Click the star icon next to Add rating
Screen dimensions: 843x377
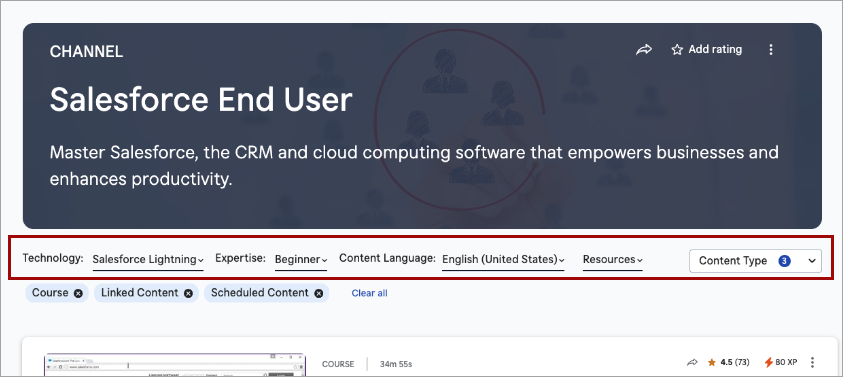677,50
